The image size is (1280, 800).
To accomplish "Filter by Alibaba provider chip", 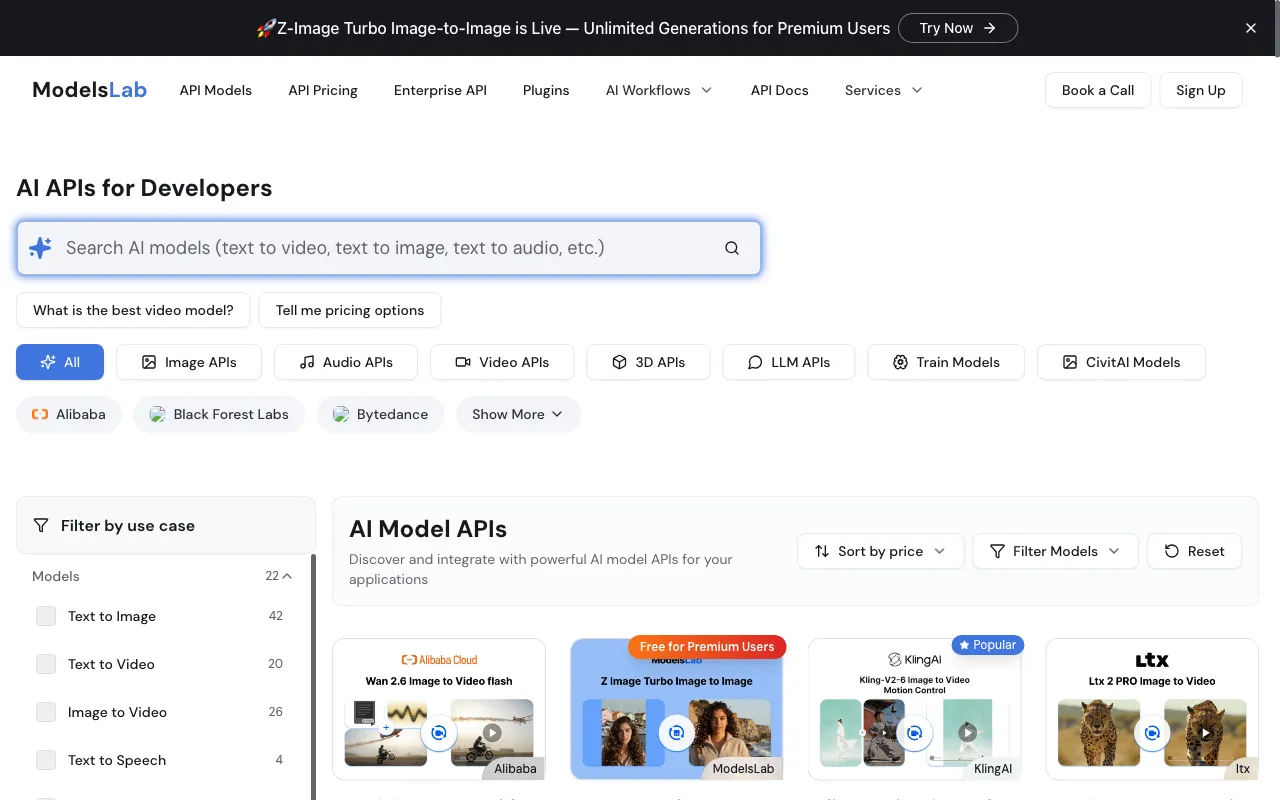I will pyautogui.click(x=68, y=414).
